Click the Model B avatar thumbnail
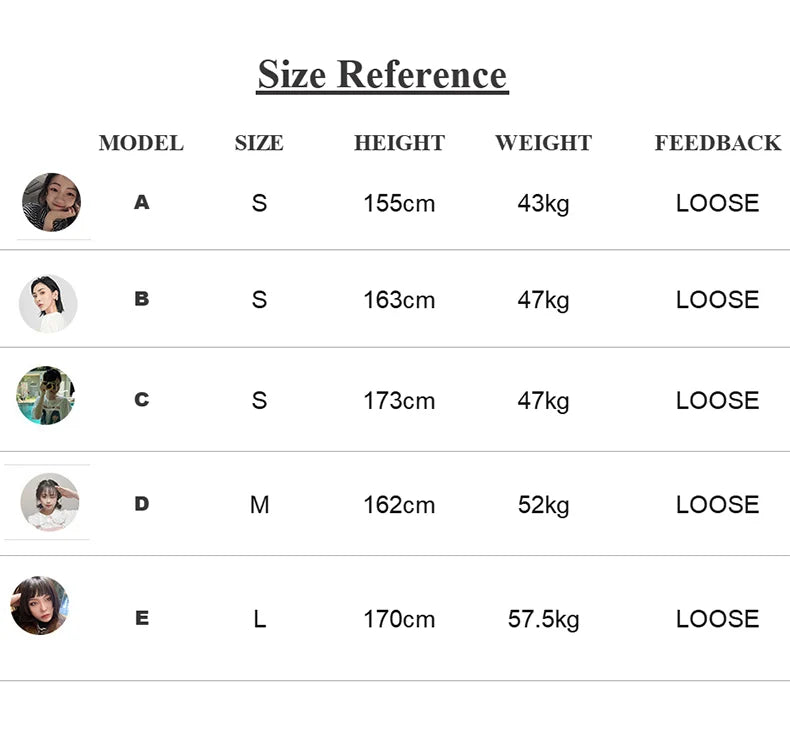790x750 pixels. [48, 303]
